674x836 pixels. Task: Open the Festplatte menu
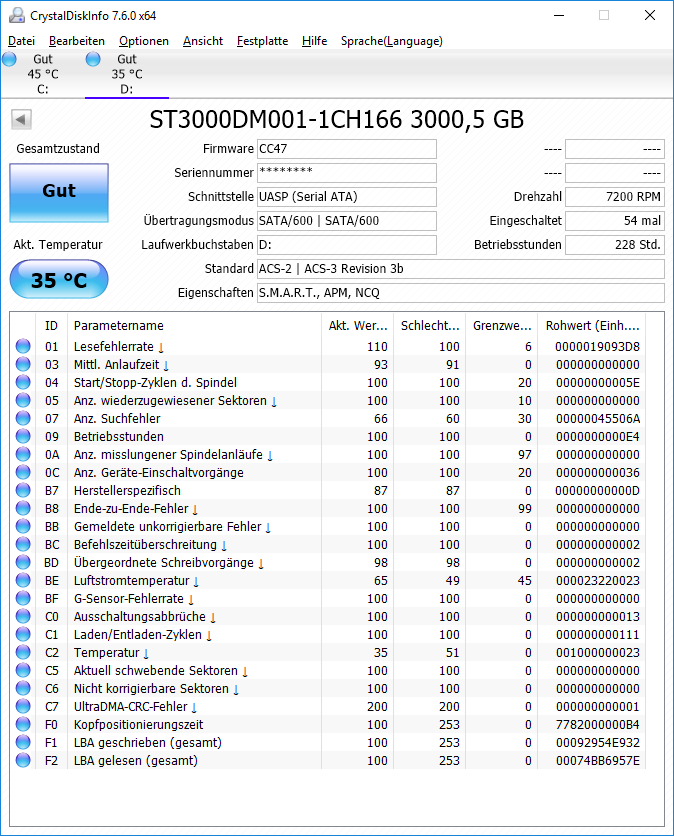[x=262, y=41]
